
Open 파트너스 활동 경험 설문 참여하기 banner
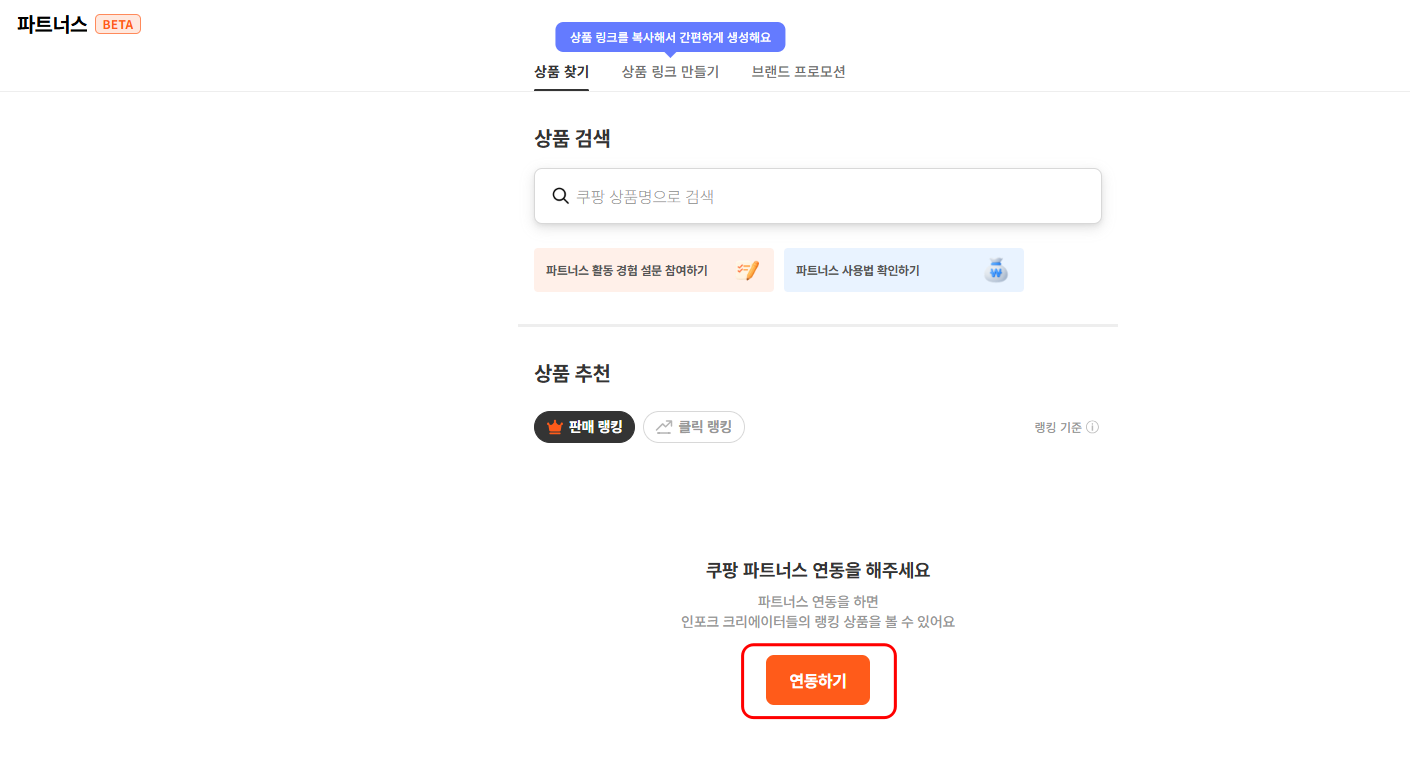coord(654,270)
